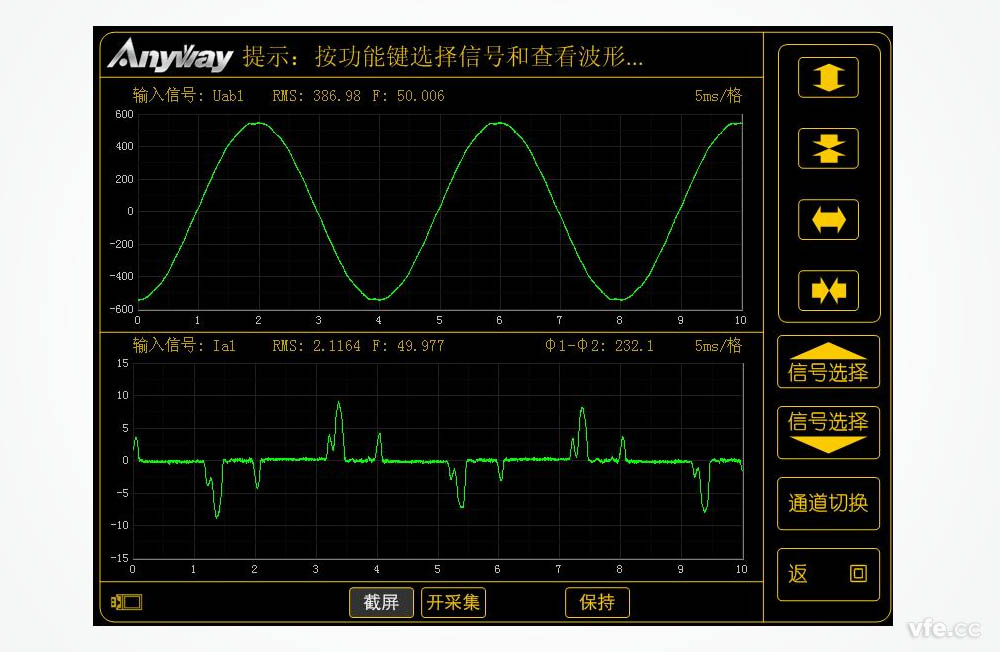Start acquisition with the 开采集 button
1000x652 pixels.
[454, 602]
